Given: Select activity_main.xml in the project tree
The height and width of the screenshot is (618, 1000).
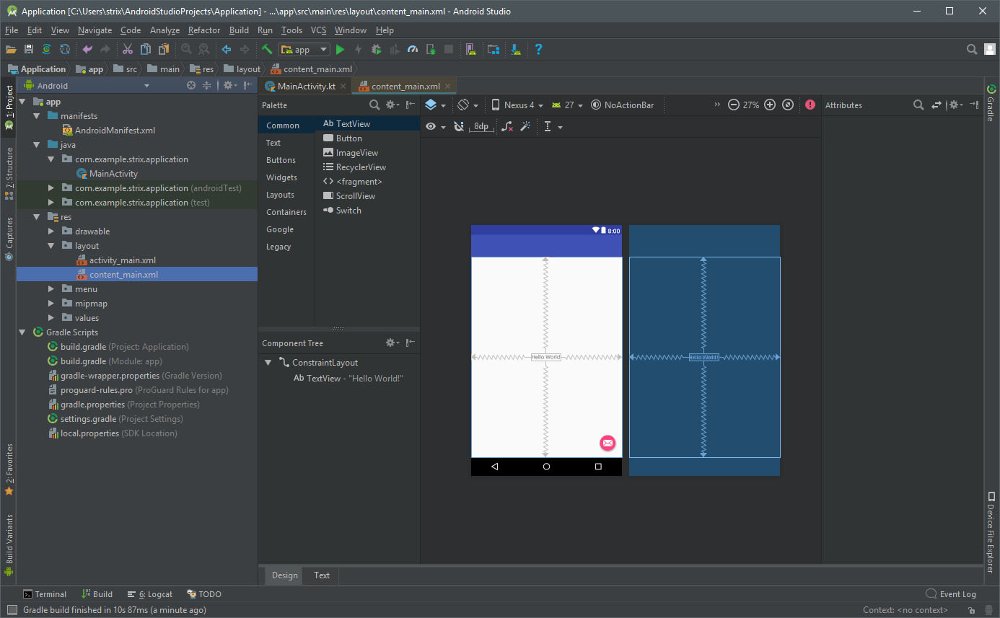Looking at the screenshot, I should pos(122,260).
